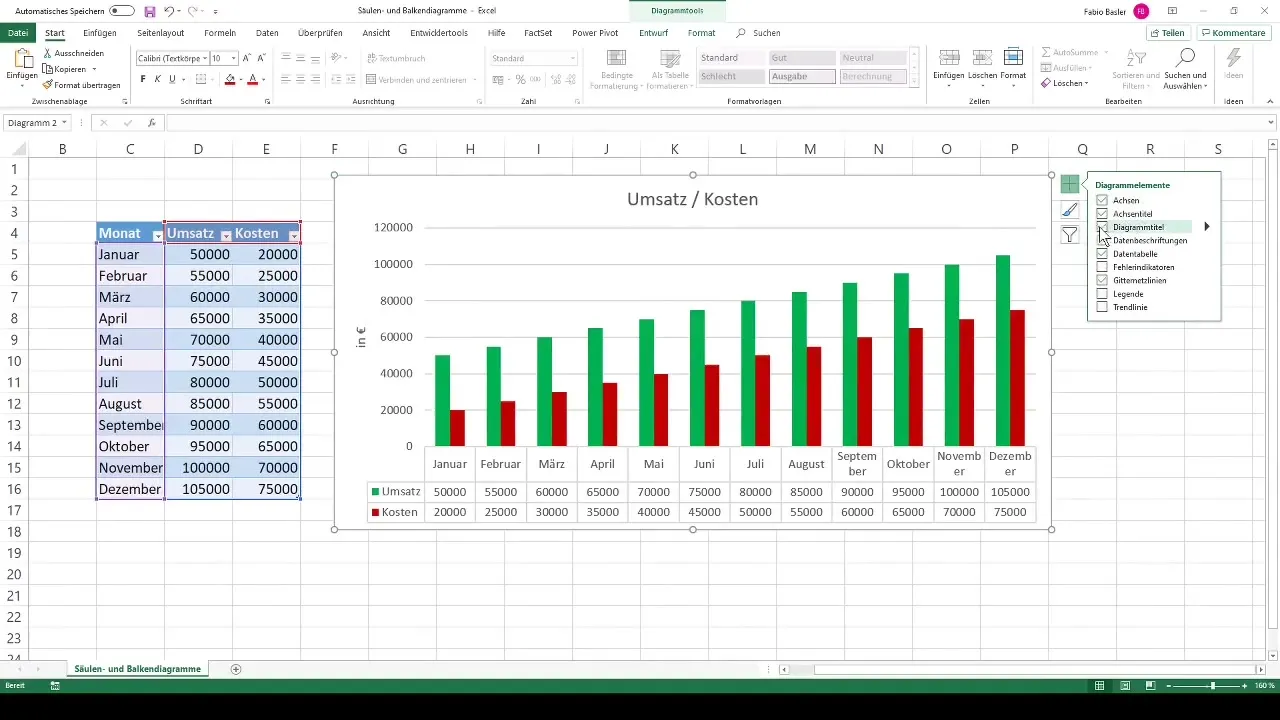This screenshot has height=720, width=1280.
Task: Open Monat column filter dropdown
Action: tap(157, 234)
